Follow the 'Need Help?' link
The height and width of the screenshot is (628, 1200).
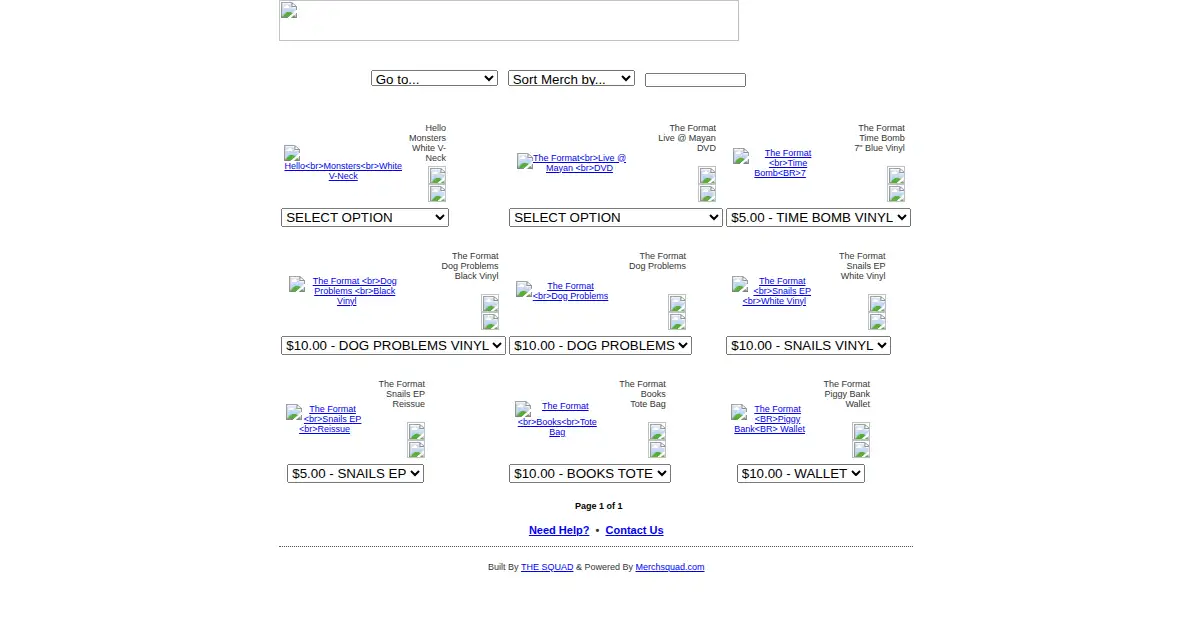tap(559, 530)
